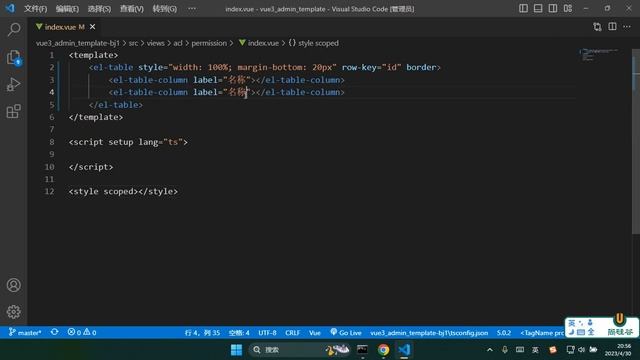Open Windows Start button
The height and width of the screenshot is (360, 640).
236,350
